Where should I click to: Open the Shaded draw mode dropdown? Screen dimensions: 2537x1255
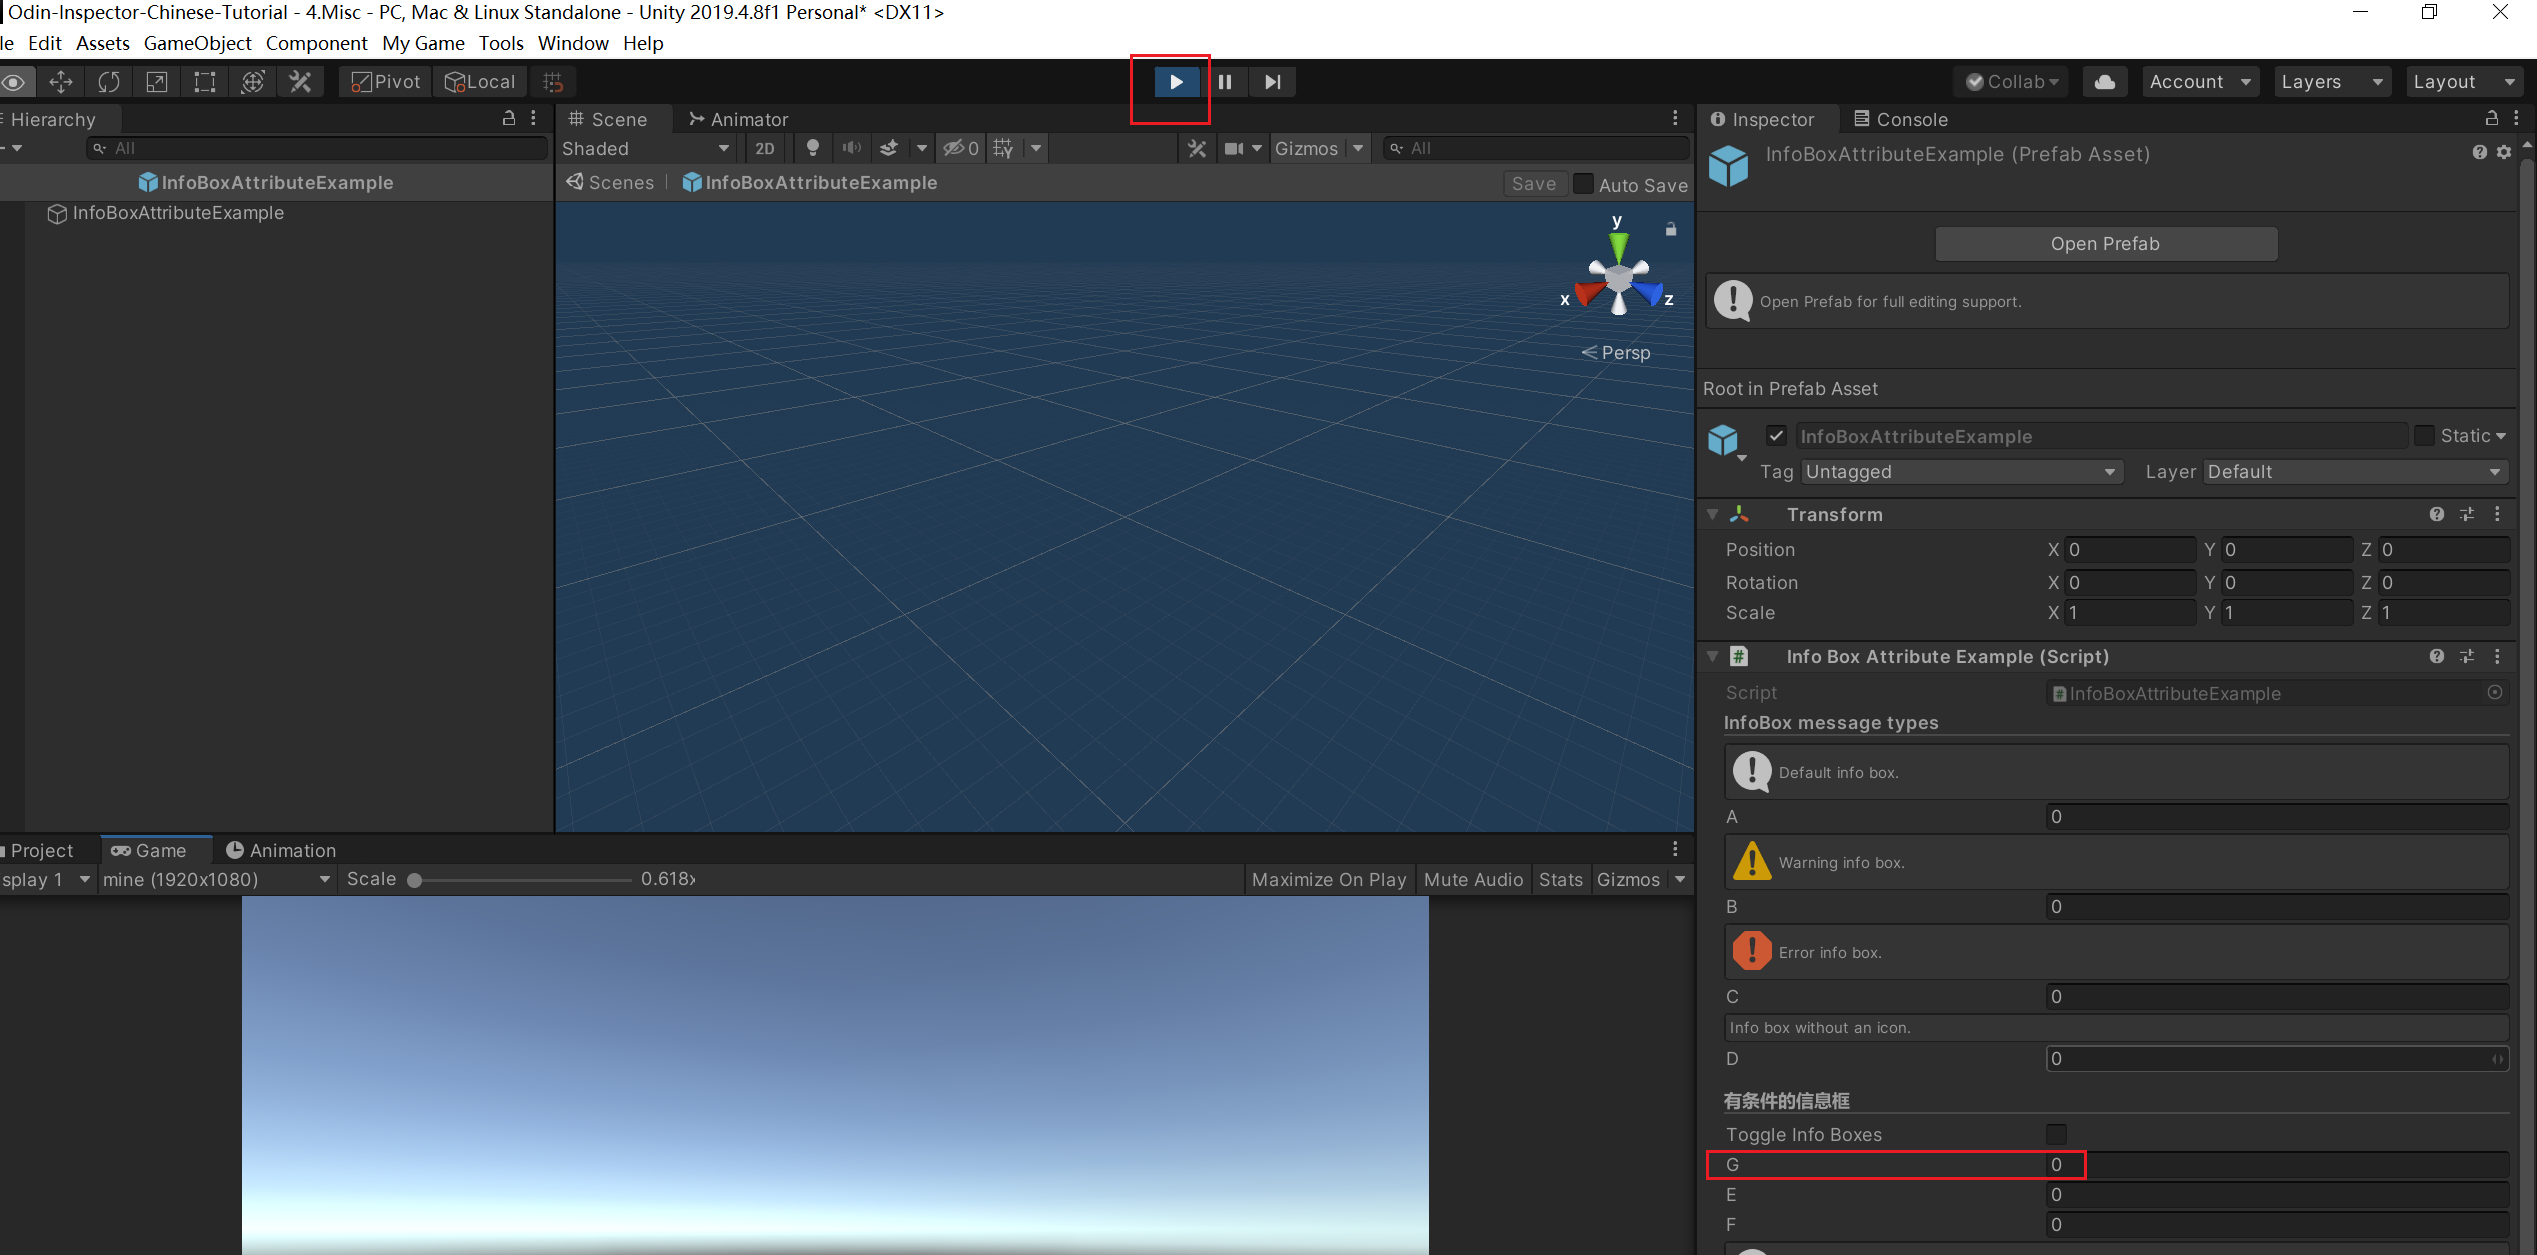[645, 148]
